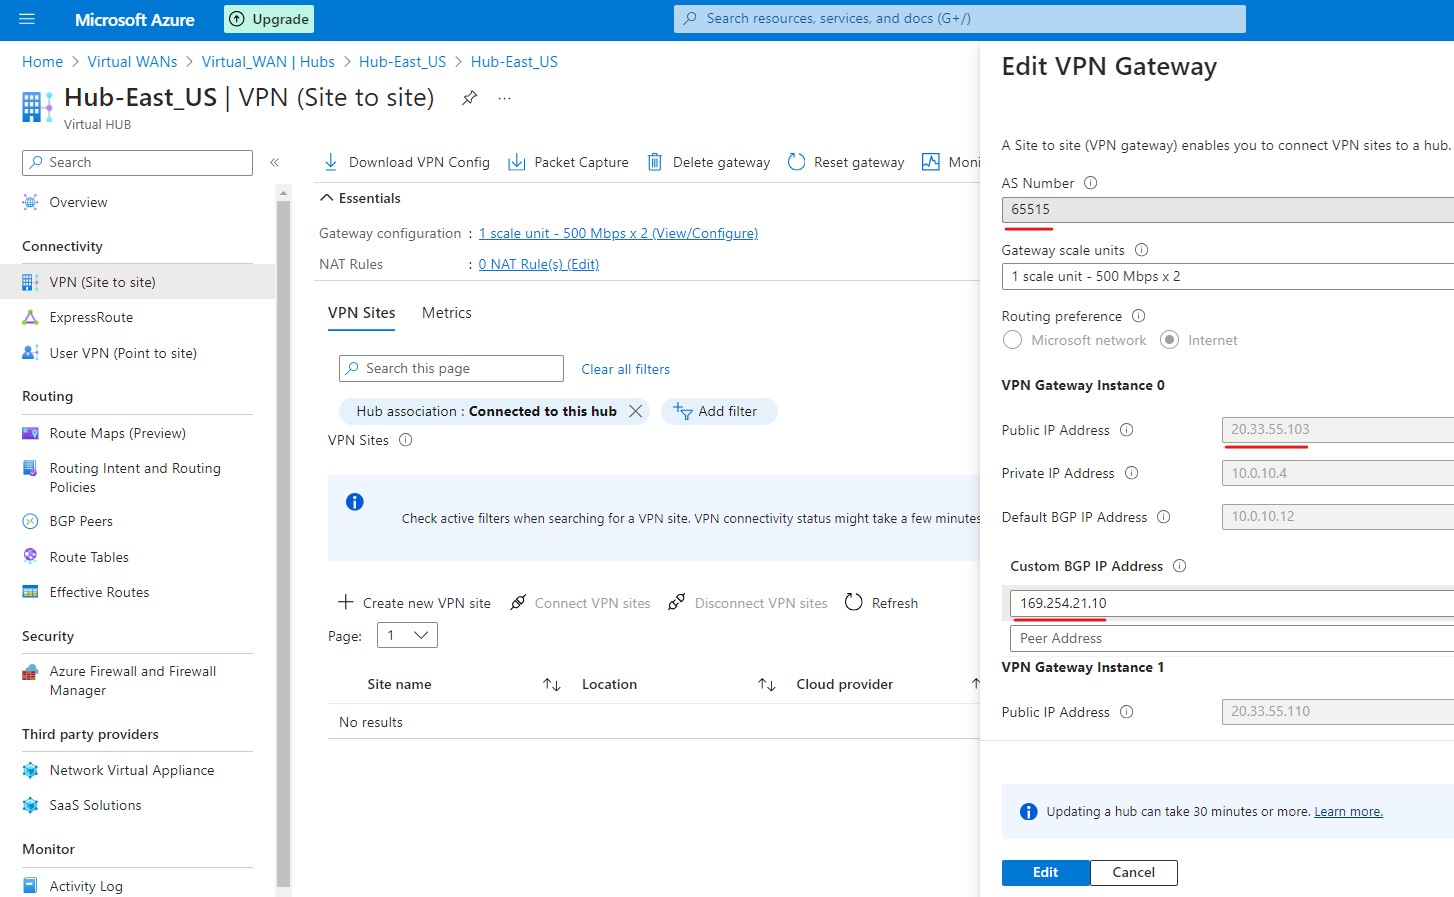Viewport: 1454px width, 897px height.
Task: Open the 0 NAT Rule(s) Edit link
Action: [538, 264]
